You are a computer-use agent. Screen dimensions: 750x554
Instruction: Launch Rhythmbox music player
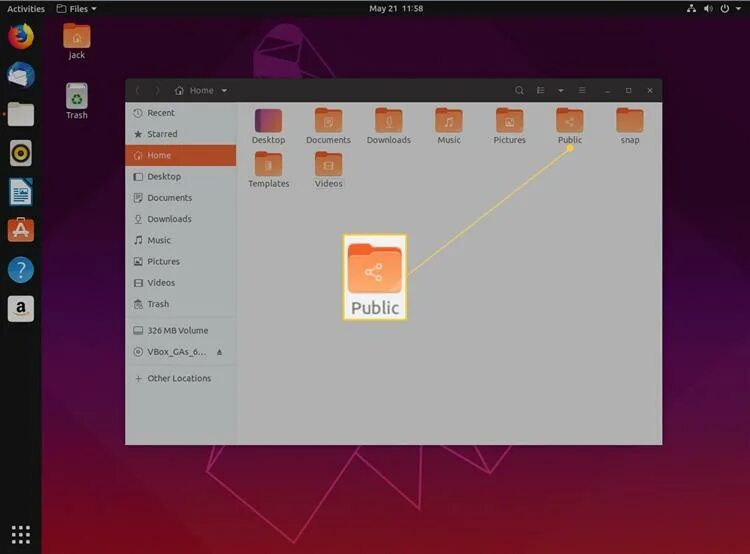[21, 153]
